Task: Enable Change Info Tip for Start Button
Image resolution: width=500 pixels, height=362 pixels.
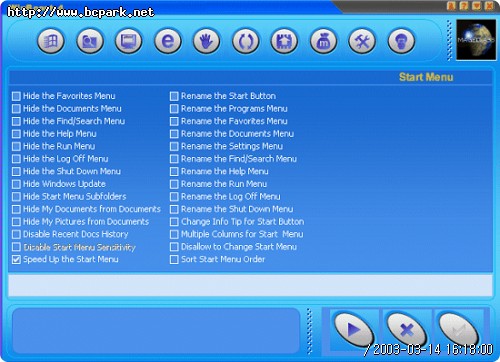Action: (174, 222)
